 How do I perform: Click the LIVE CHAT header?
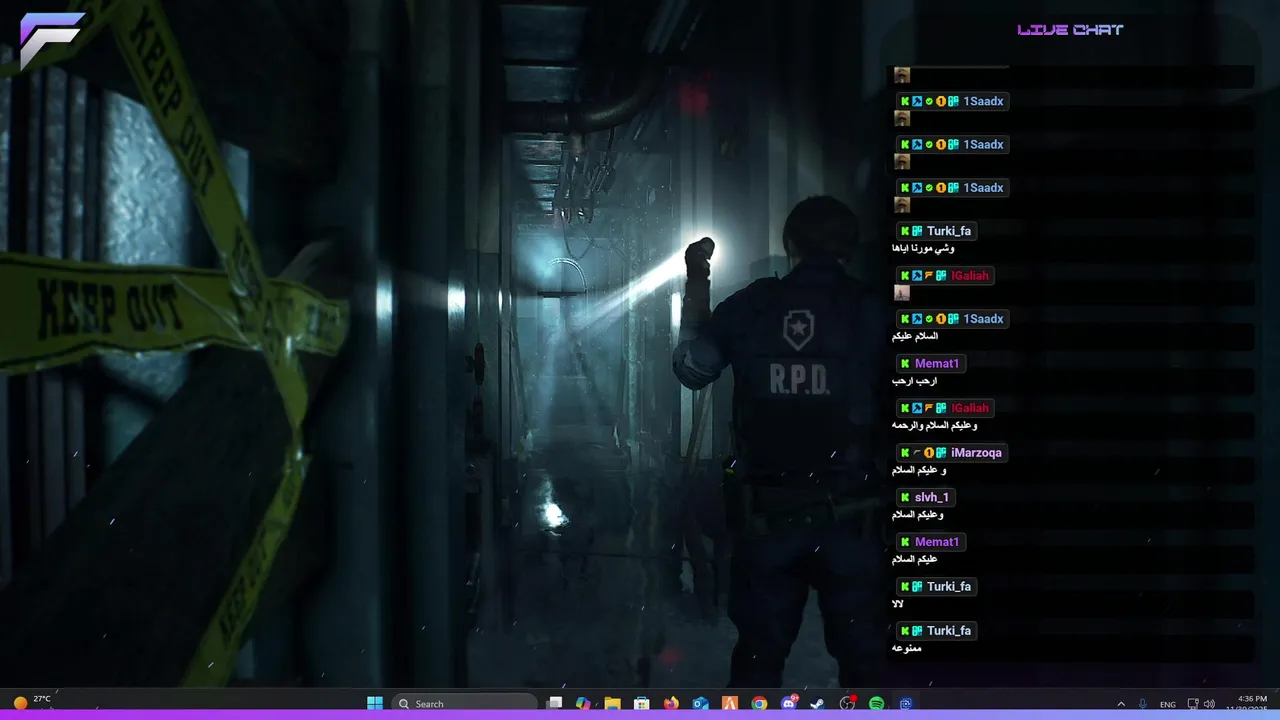[x=1070, y=30]
